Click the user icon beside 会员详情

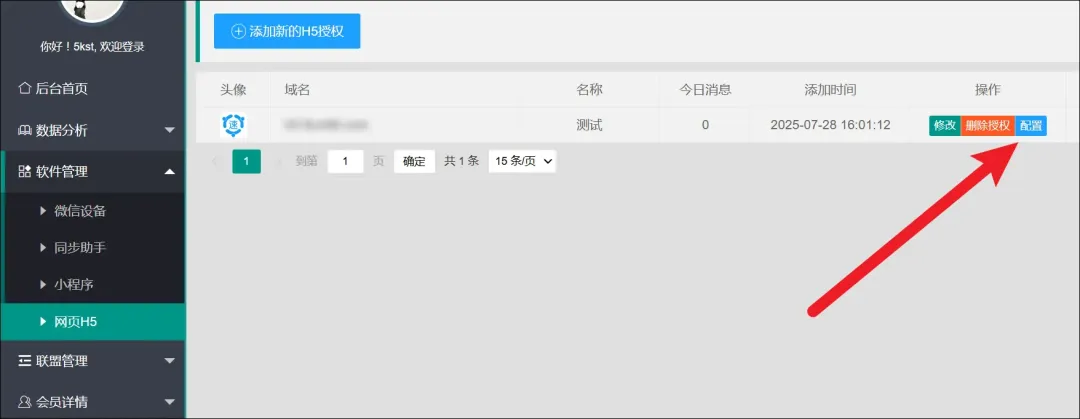pos(24,401)
